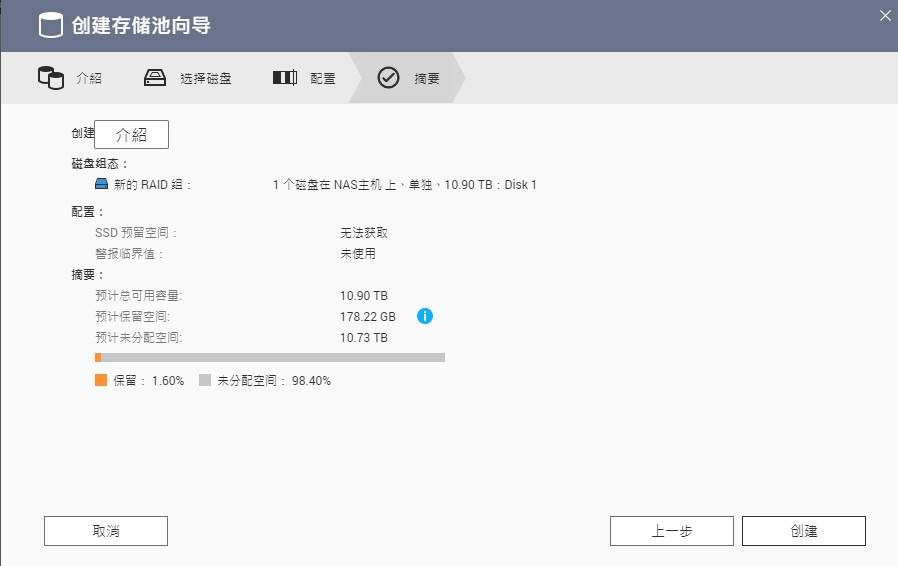The image size is (898, 566).
Task: Click the RAID description mentioning Disk 1
Action: coord(404,184)
